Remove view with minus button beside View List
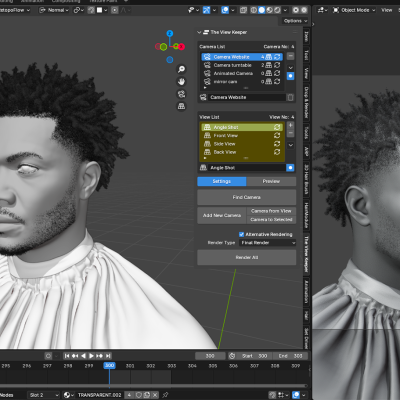This screenshot has width=400, height=400. tap(291, 133)
